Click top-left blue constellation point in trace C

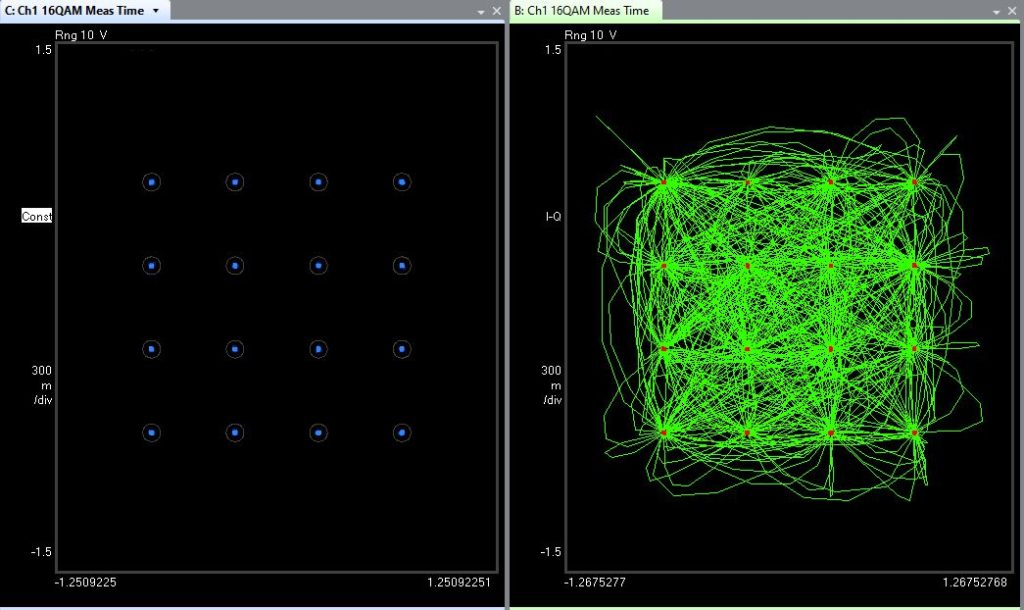pyautogui.click(x=151, y=182)
